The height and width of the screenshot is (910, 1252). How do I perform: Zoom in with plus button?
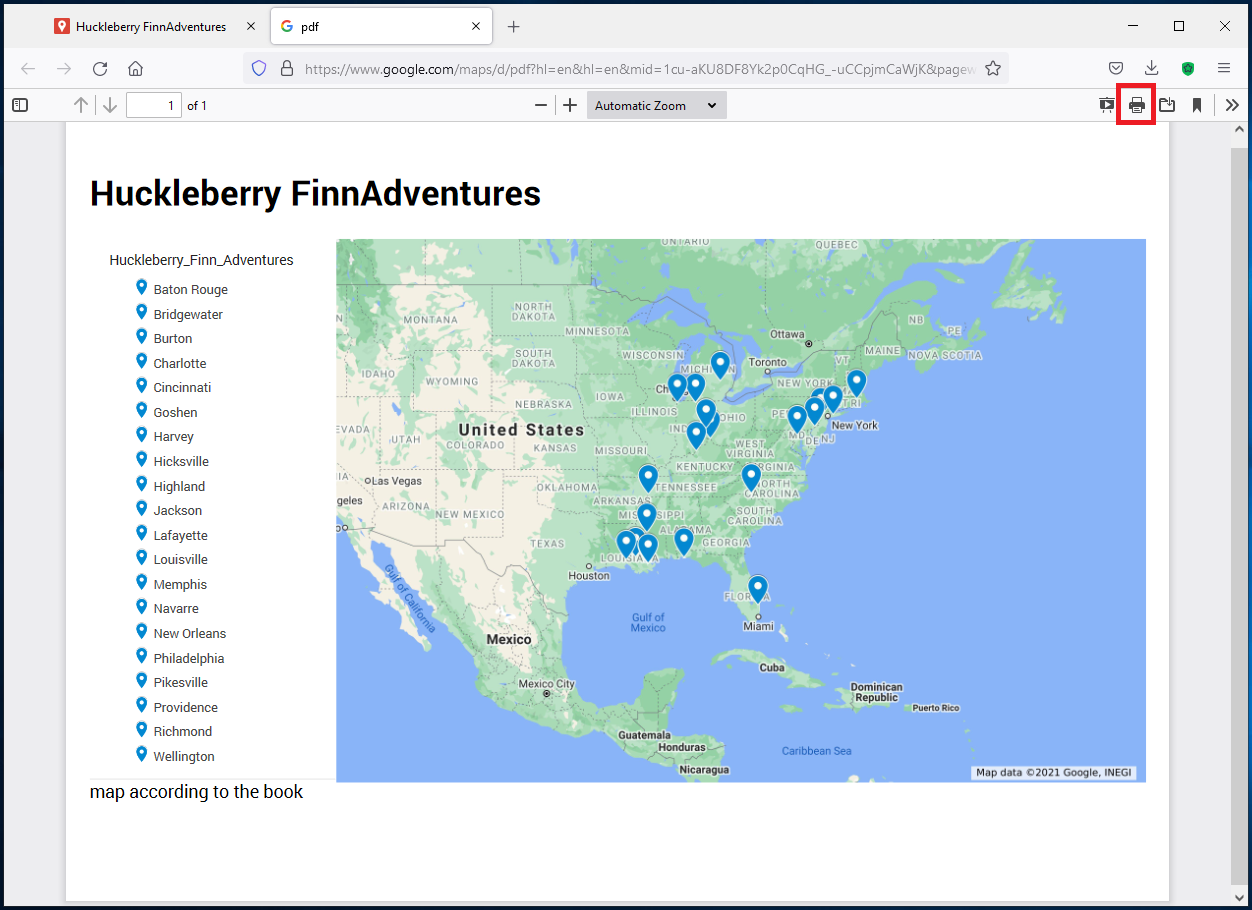(x=570, y=105)
